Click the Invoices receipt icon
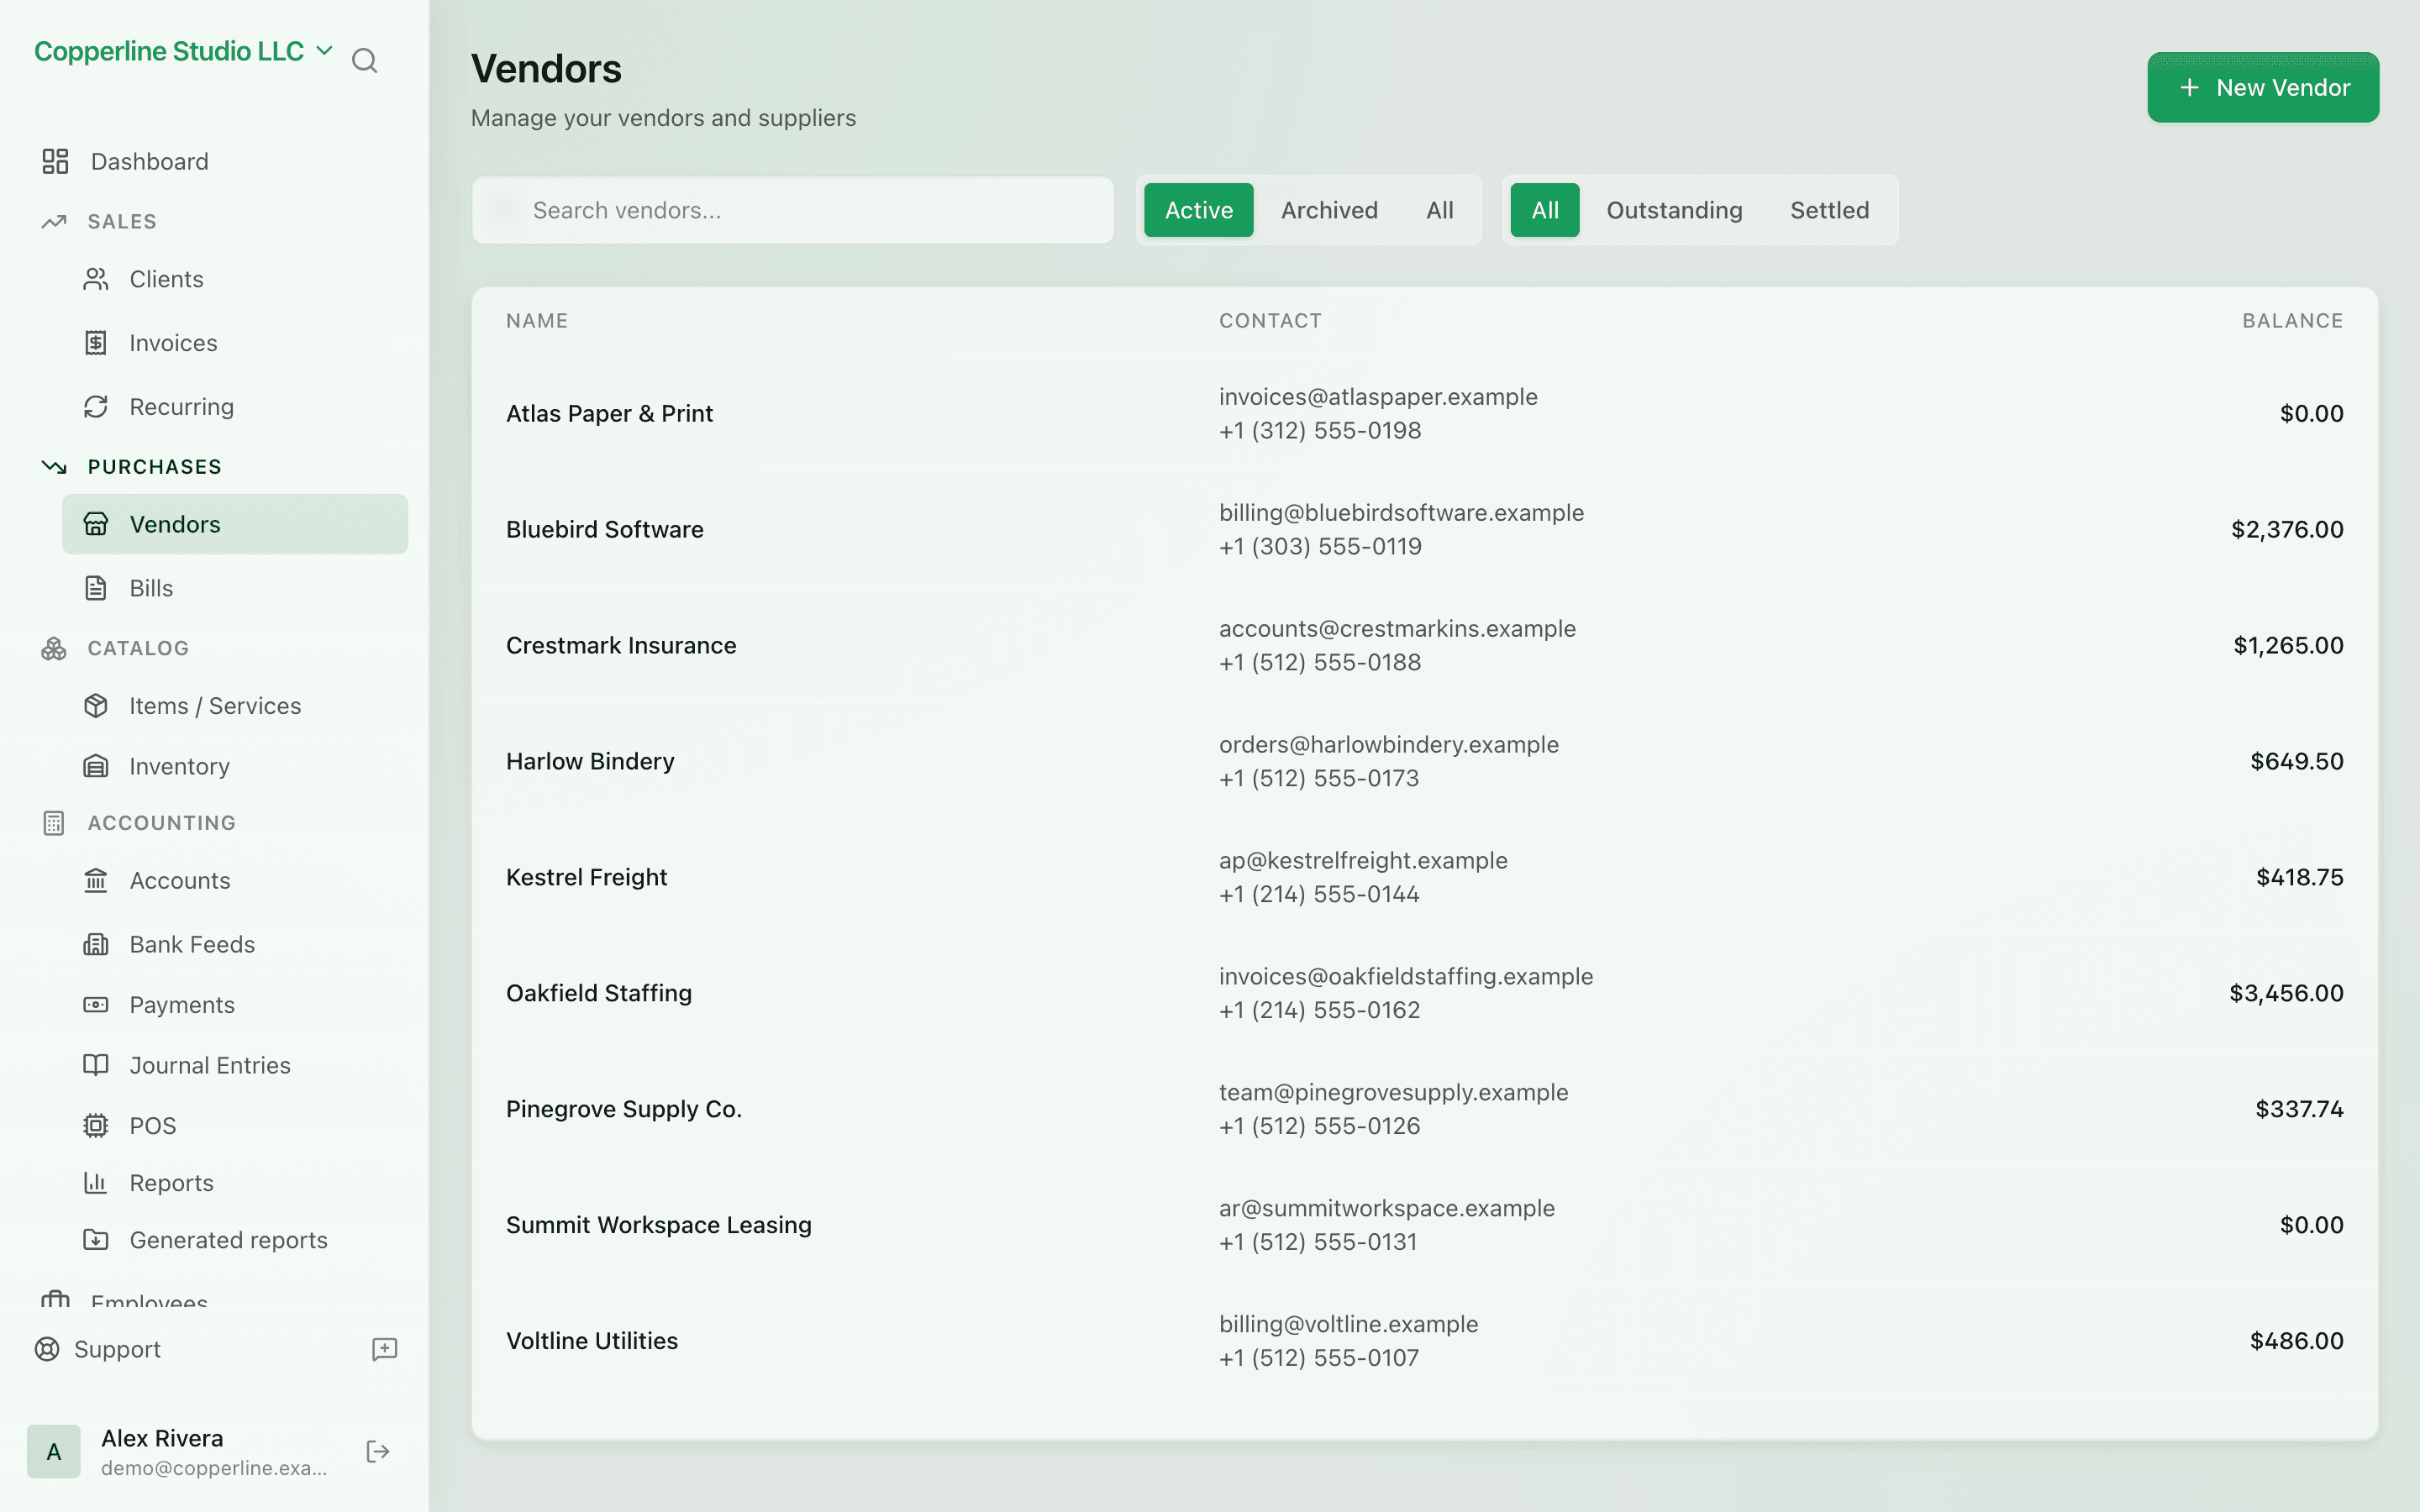Viewport: 2420px width, 1512px height. click(96, 343)
